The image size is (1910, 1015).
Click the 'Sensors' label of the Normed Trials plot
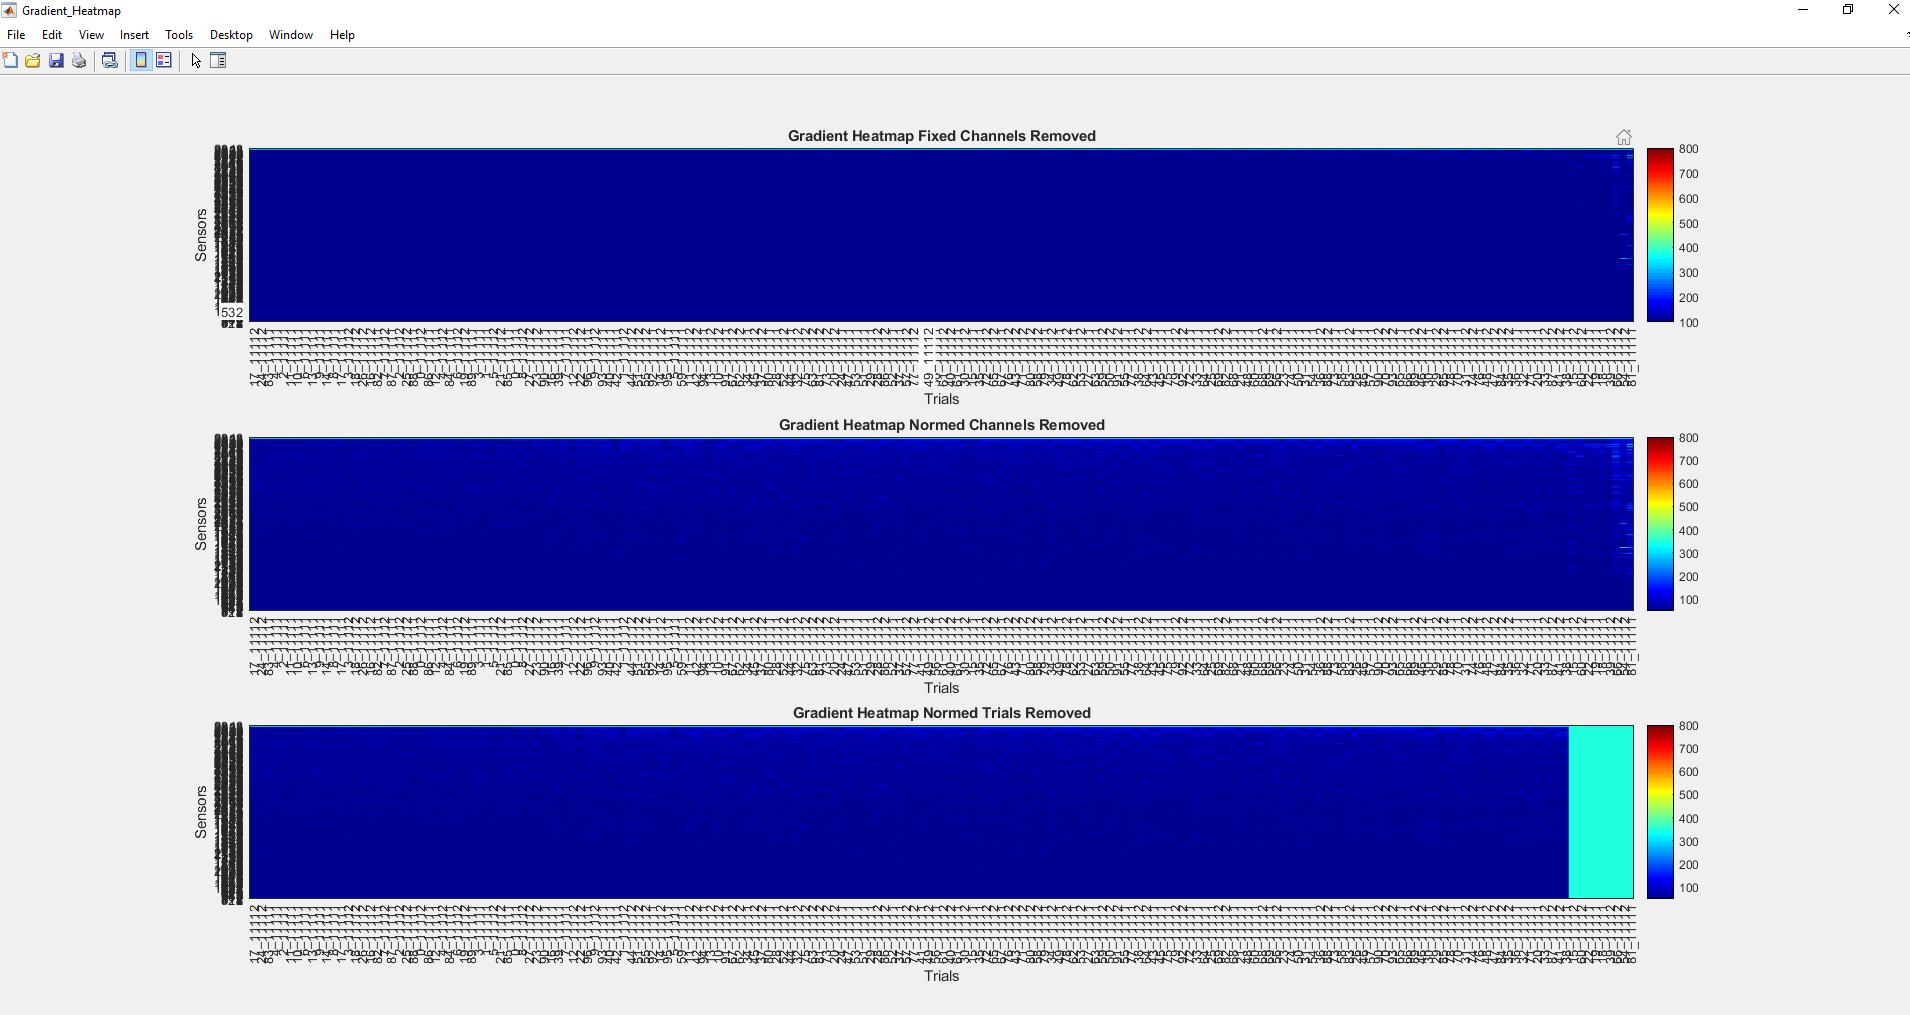(201, 812)
